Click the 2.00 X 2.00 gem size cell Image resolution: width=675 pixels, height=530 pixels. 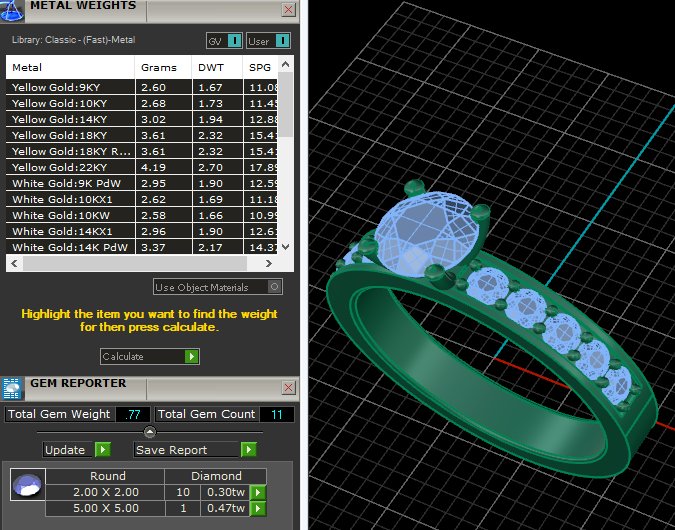pos(105,492)
